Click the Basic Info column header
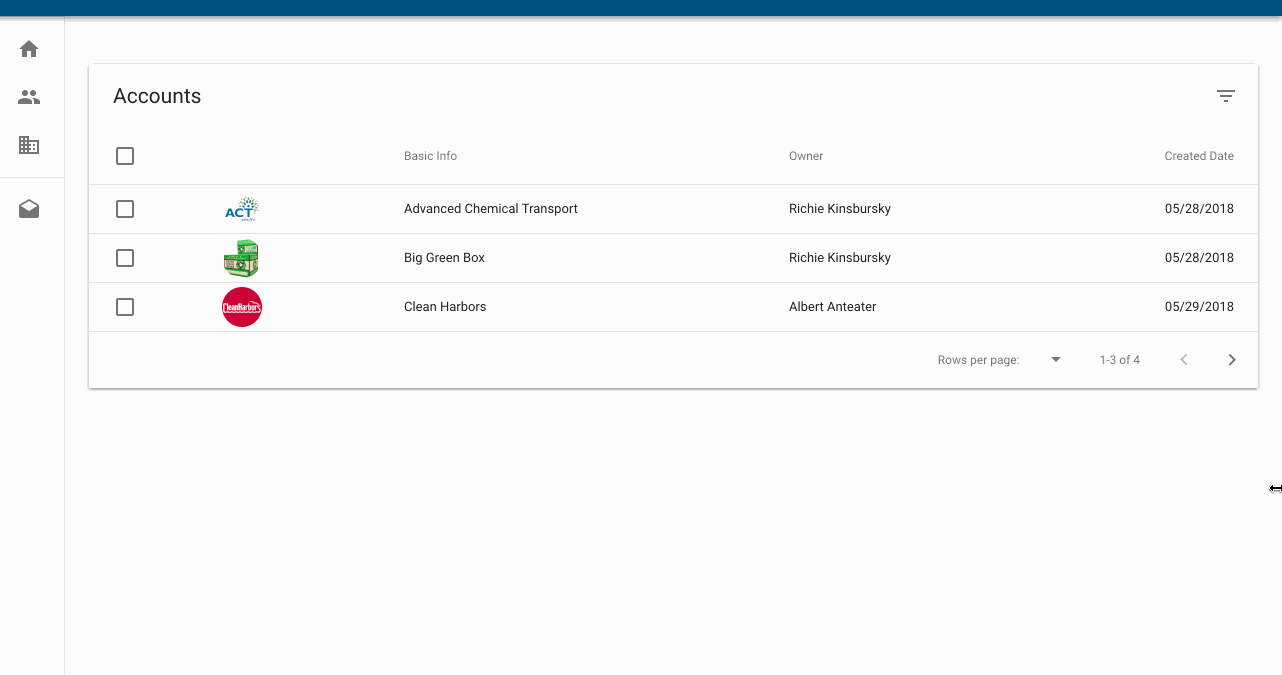 pos(430,156)
